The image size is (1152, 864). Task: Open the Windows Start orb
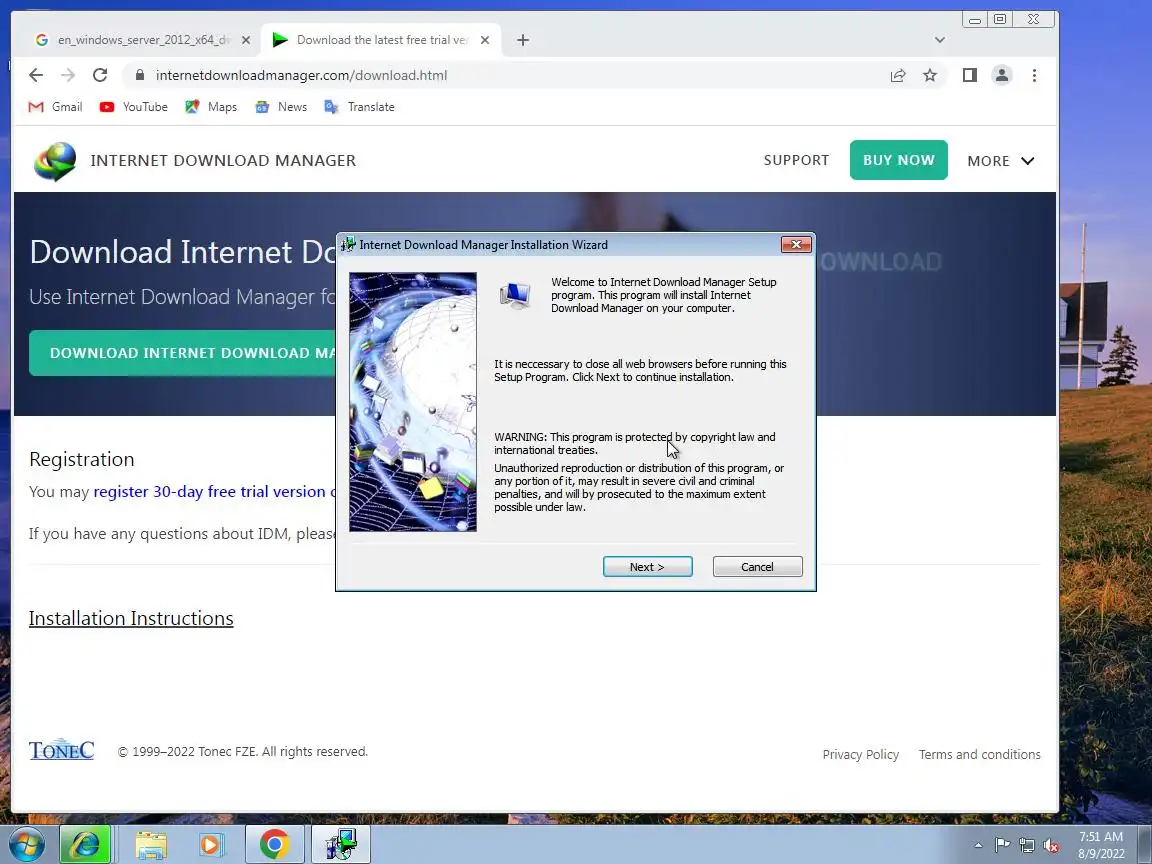[27, 844]
